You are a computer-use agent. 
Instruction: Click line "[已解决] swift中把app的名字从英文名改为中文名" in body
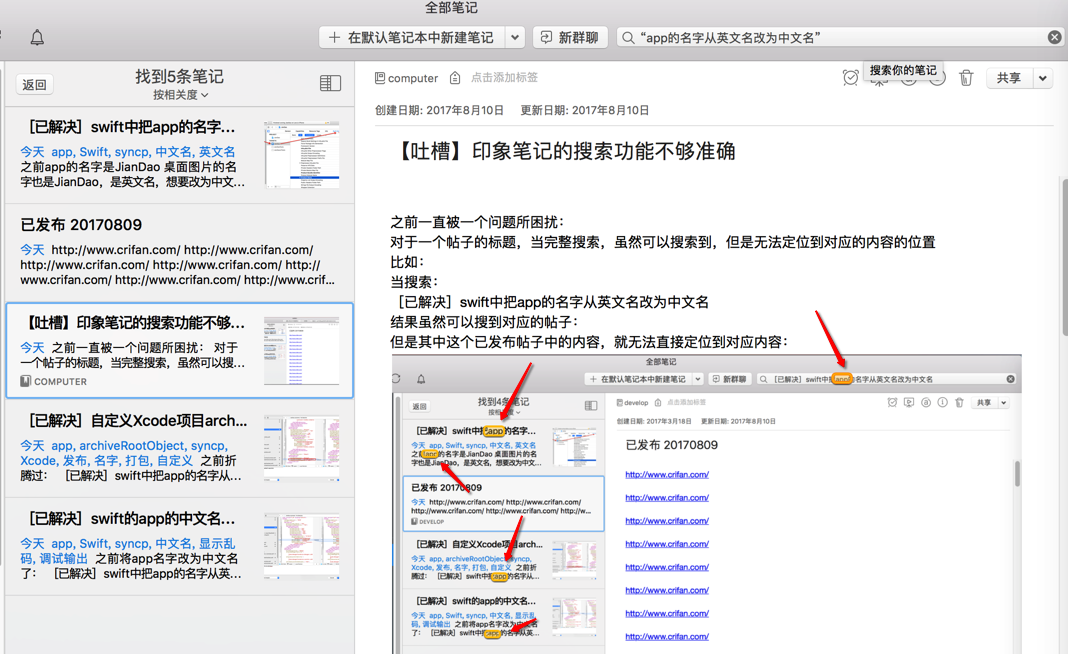tap(550, 302)
